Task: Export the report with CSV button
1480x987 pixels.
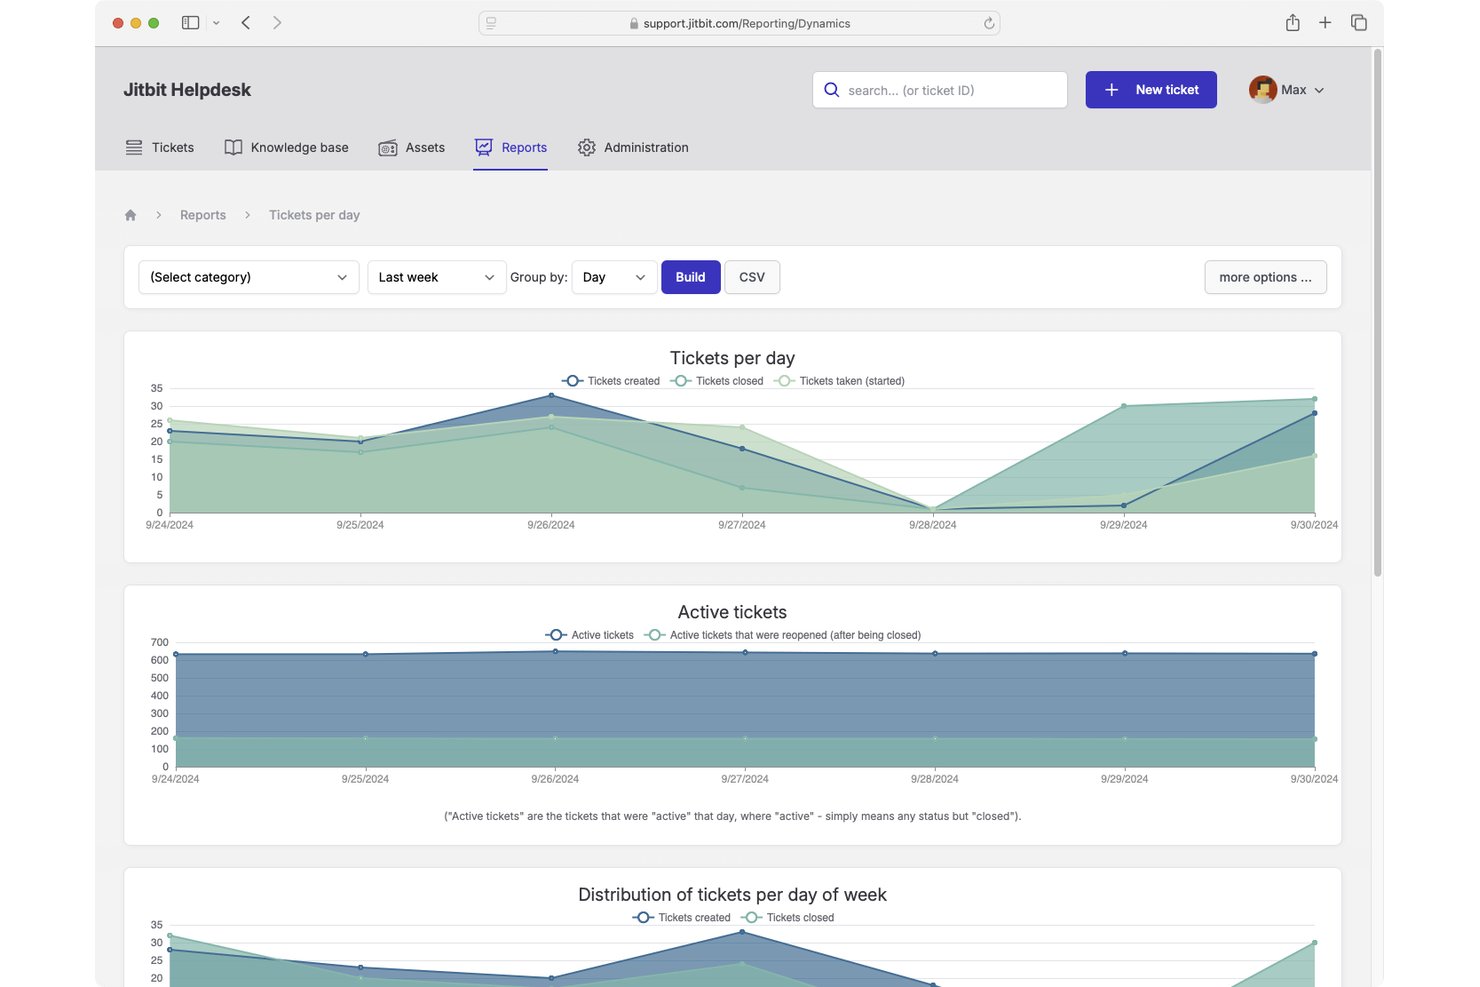Action: pyautogui.click(x=752, y=277)
